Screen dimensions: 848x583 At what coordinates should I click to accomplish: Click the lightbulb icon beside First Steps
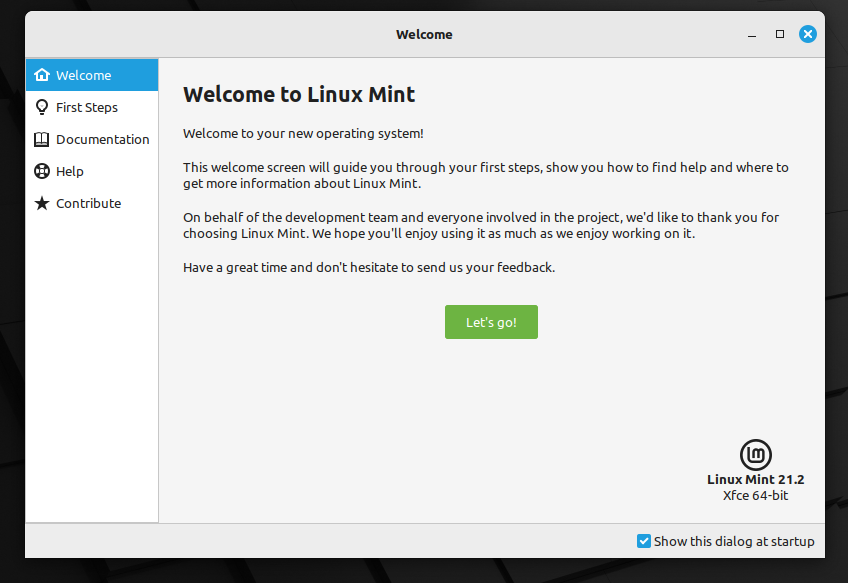click(42, 107)
